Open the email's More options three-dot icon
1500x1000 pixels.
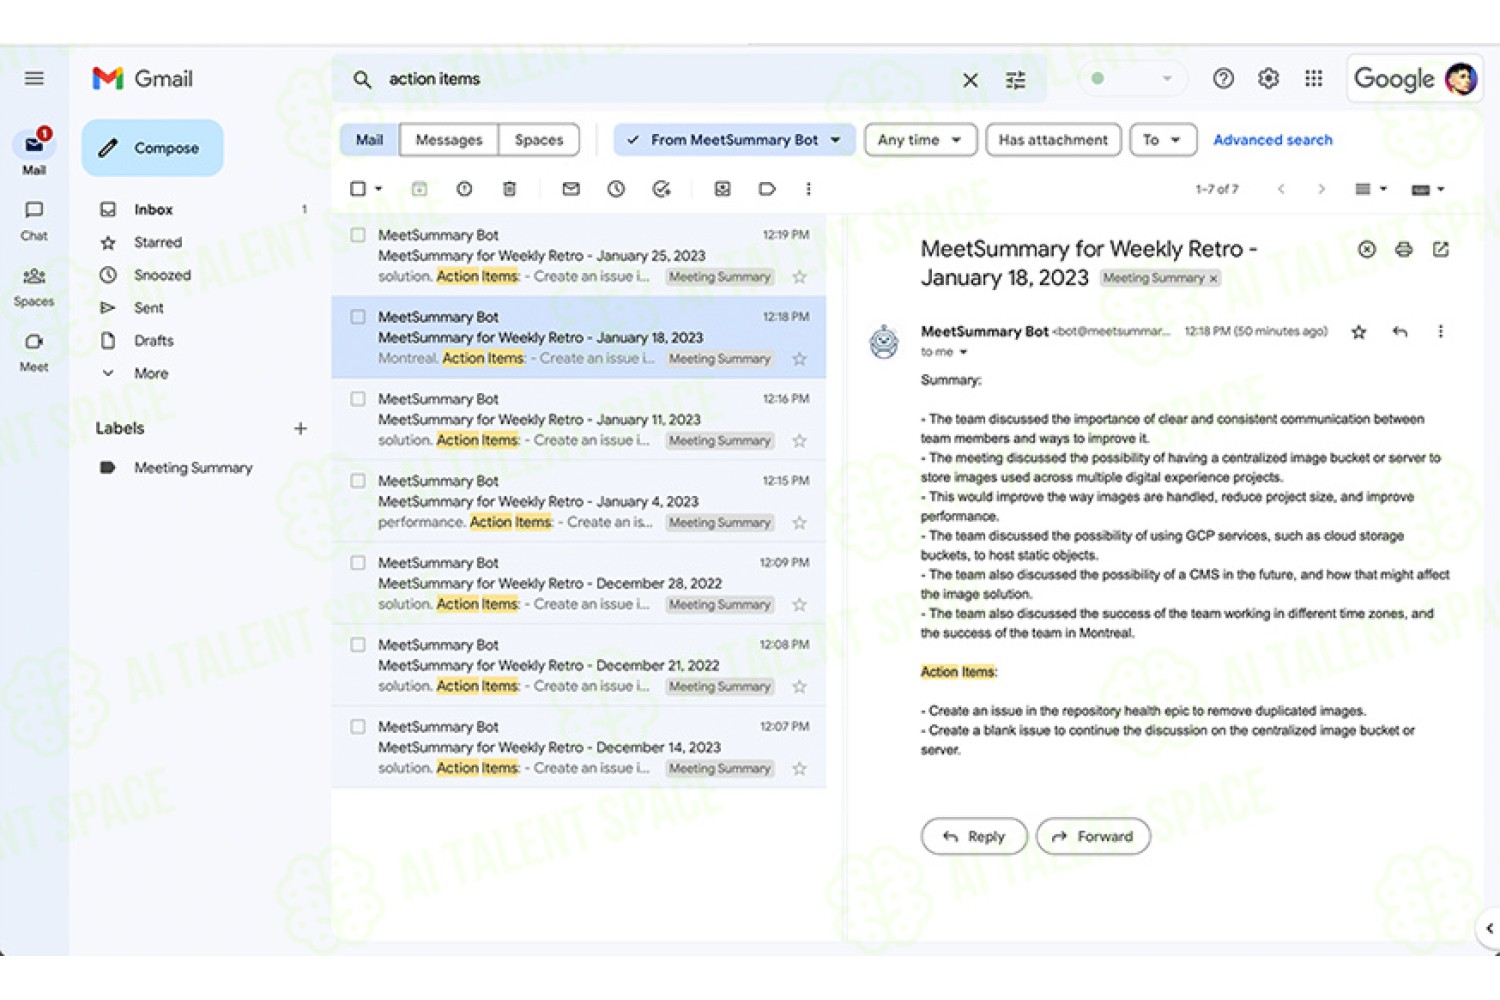click(1440, 332)
